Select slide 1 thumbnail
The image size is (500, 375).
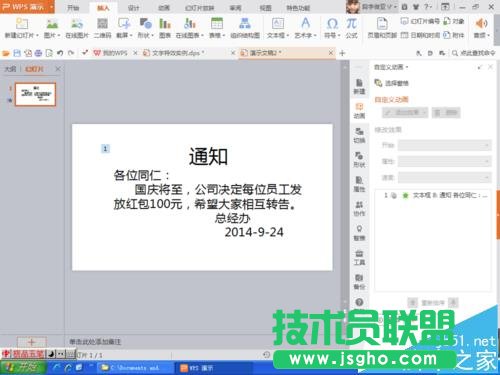pos(35,94)
